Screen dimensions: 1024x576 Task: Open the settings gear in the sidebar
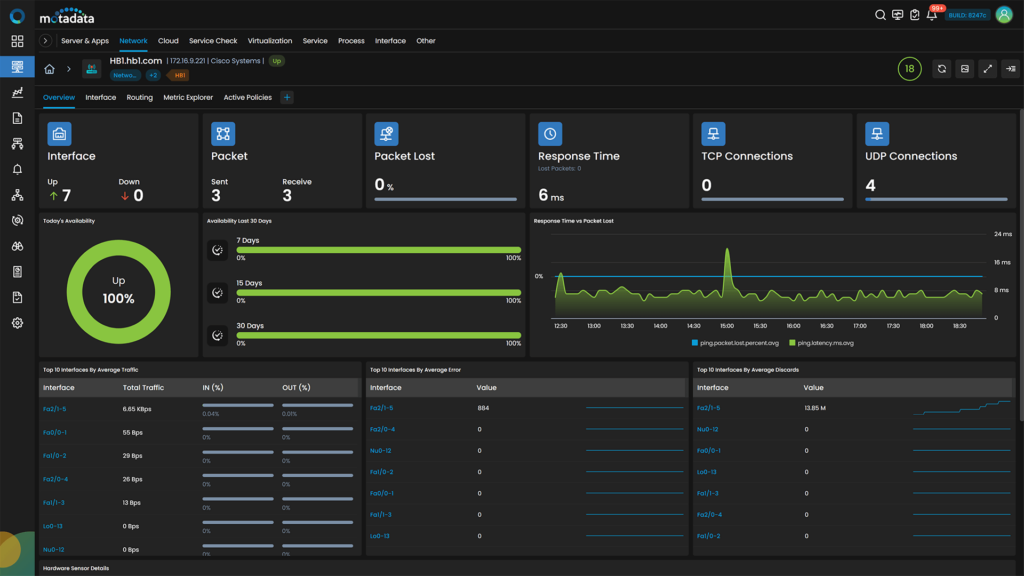coord(16,323)
